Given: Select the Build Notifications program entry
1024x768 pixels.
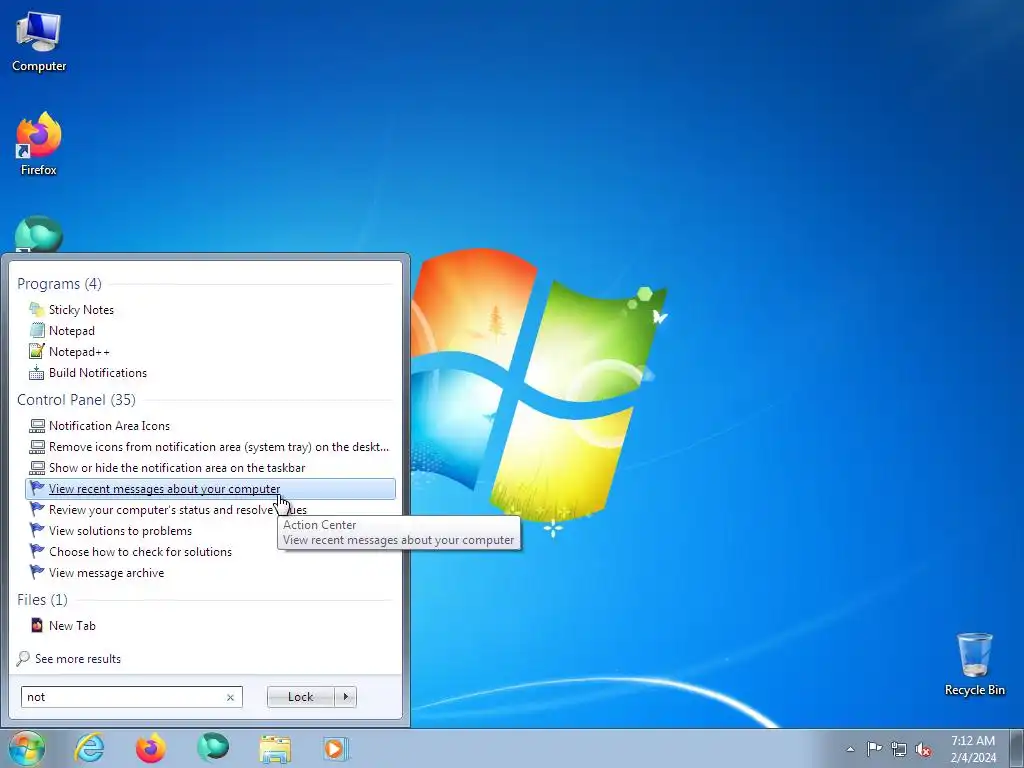Looking at the screenshot, I should [x=210, y=372].
